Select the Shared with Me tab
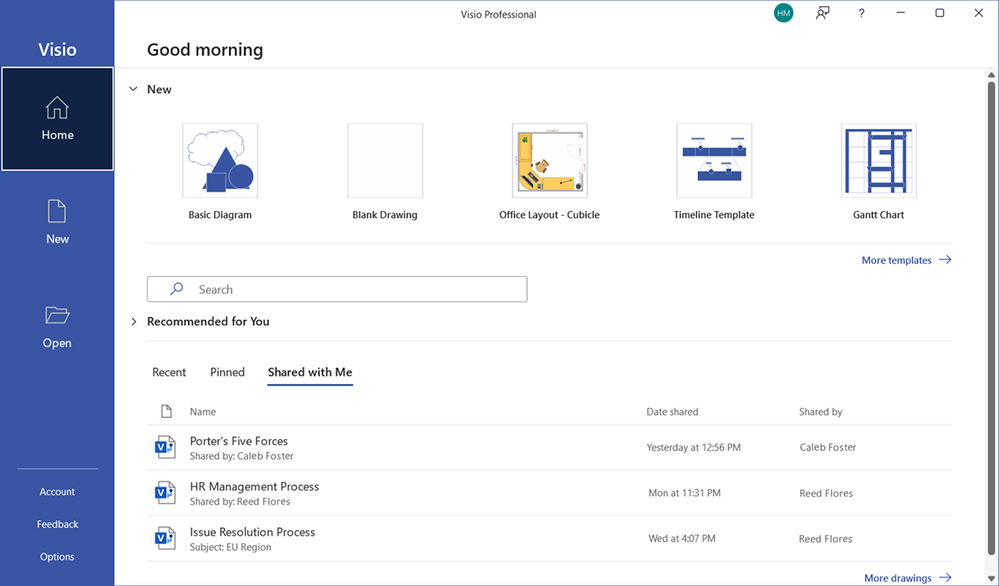This screenshot has height=586, width=999. [x=310, y=372]
